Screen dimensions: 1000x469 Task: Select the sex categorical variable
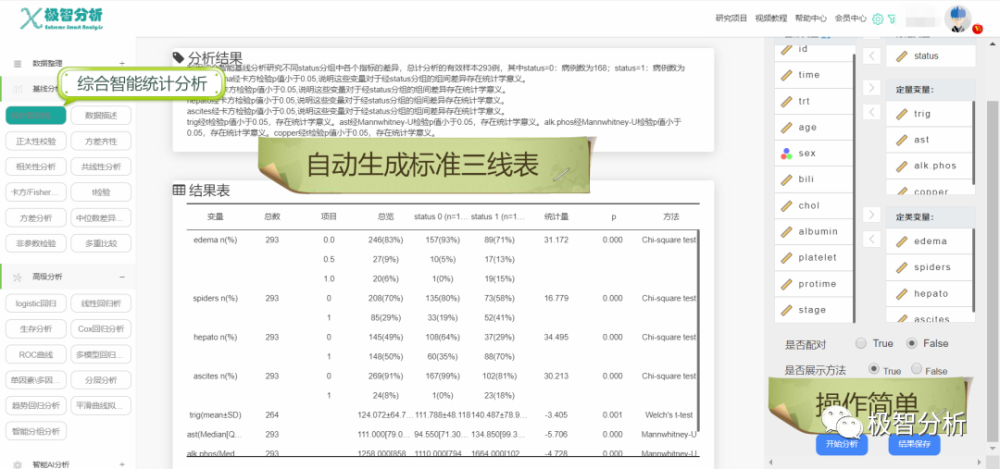pyautogui.click(x=814, y=153)
